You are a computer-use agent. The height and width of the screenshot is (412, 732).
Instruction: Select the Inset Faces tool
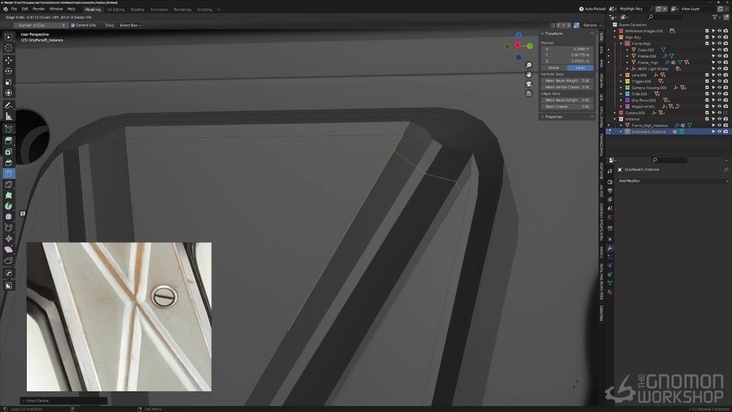(8, 152)
